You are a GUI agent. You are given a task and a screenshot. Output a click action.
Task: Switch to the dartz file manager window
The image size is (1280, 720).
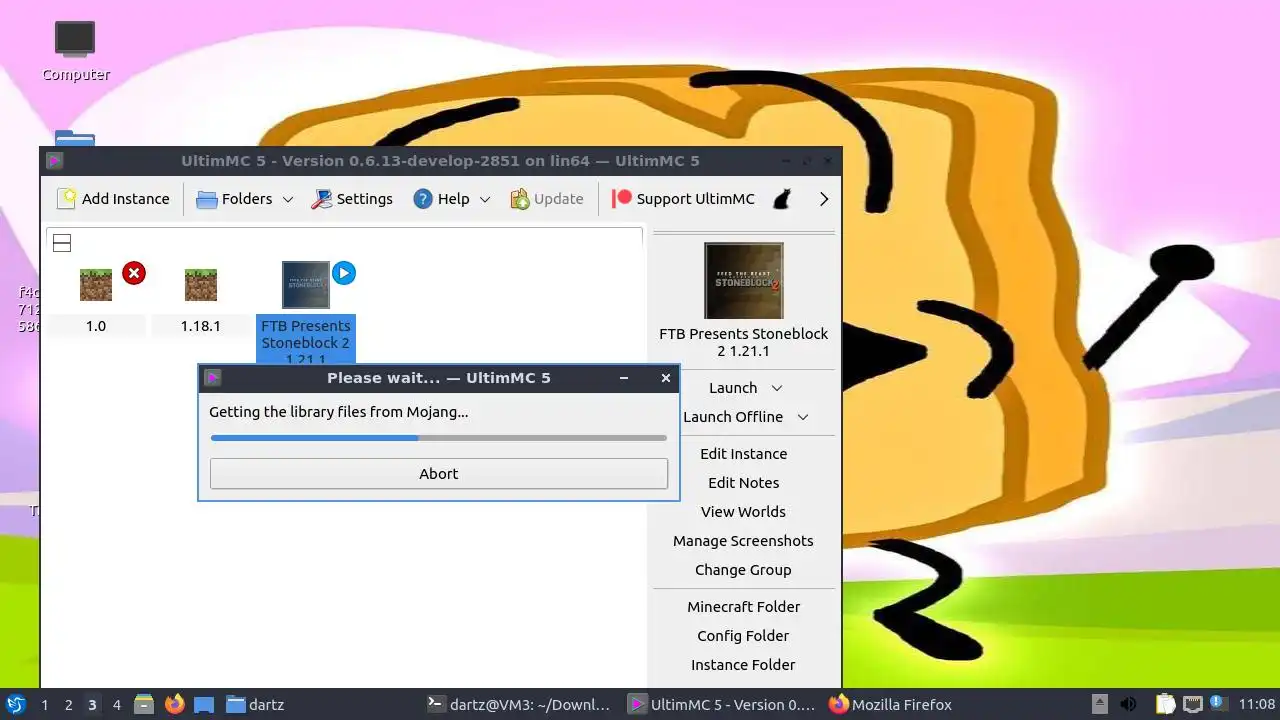(256, 705)
